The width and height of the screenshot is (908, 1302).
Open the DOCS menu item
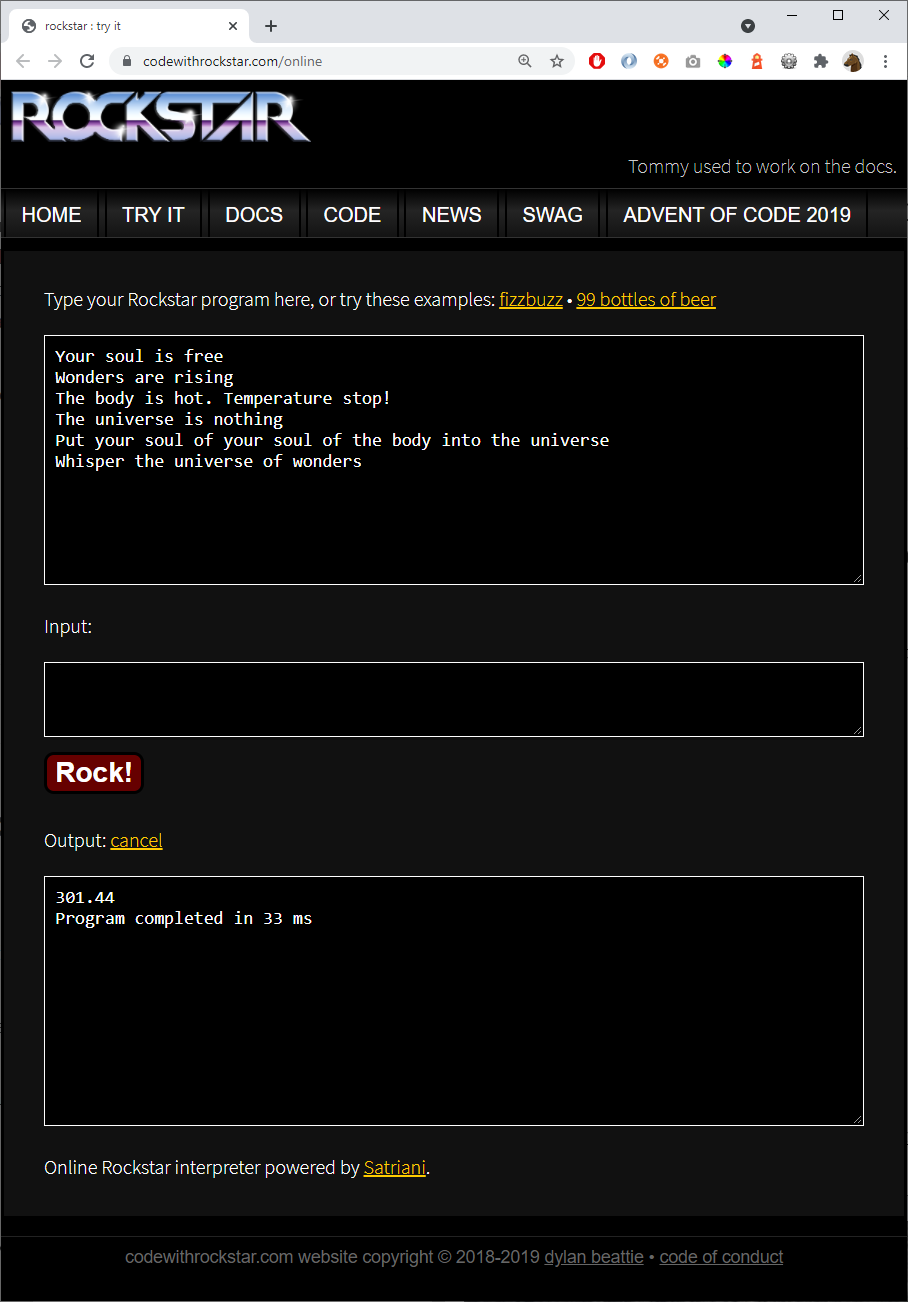(254, 214)
